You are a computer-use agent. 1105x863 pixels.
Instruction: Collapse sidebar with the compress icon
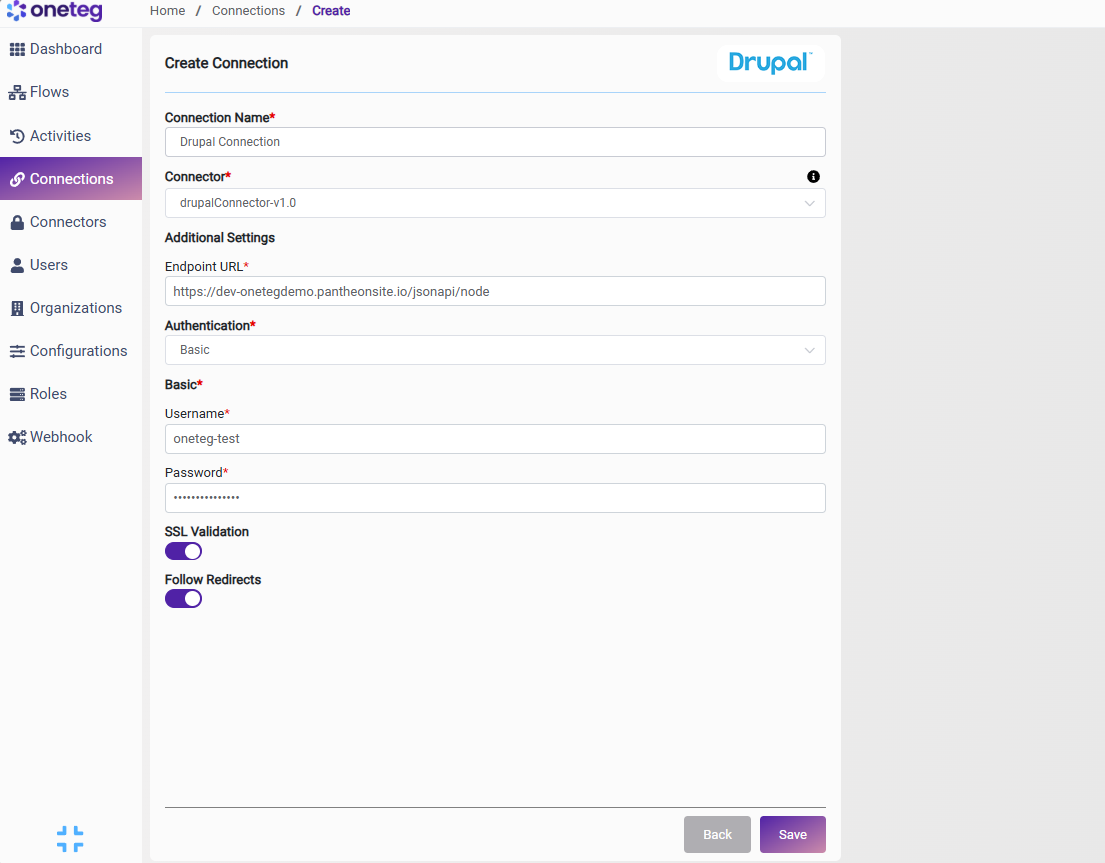(70, 838)
